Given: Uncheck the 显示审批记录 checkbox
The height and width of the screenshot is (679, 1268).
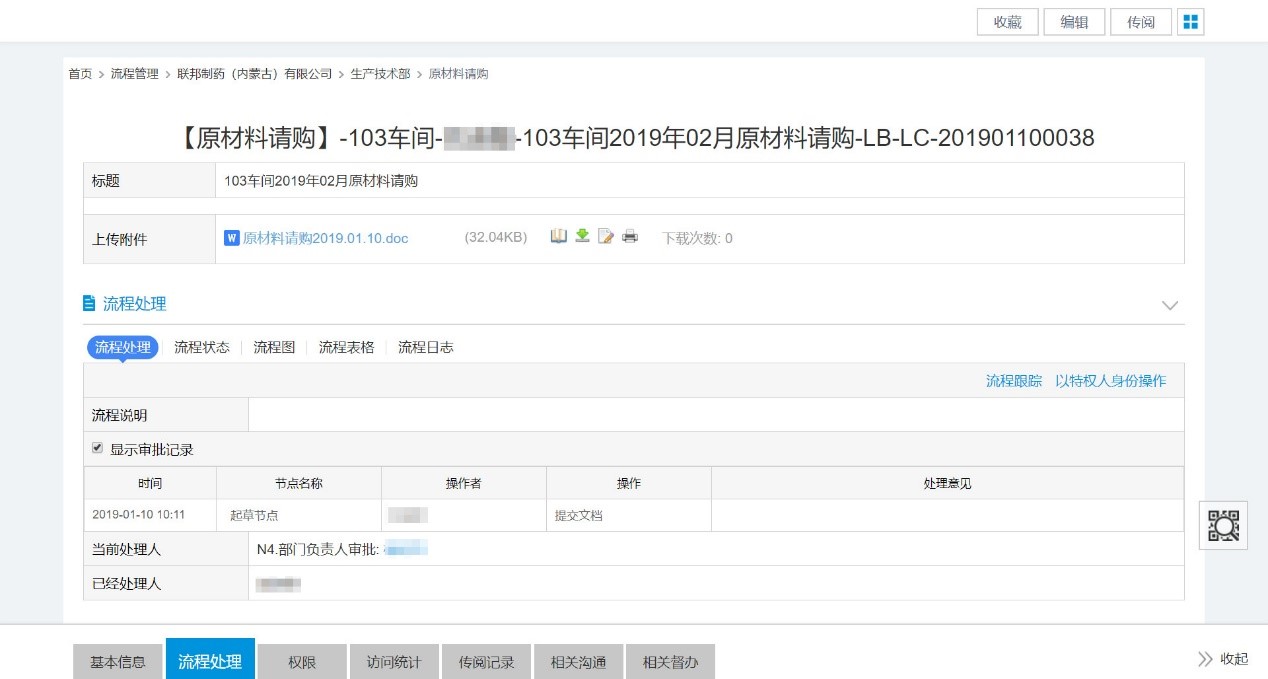Looking at the screenshot, I should coord(98,448).
